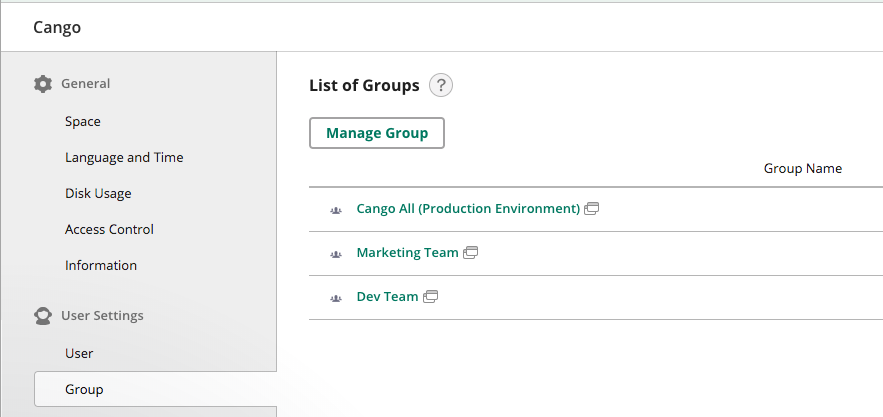Go to Language and Time settings

click(124, 157)
